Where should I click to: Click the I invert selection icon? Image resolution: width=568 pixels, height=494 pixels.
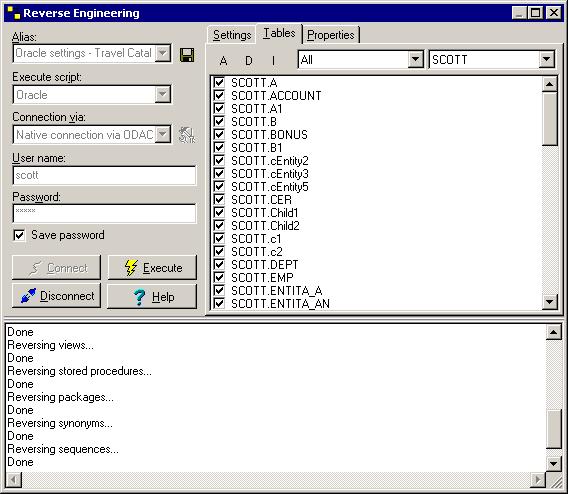point(273,60)
